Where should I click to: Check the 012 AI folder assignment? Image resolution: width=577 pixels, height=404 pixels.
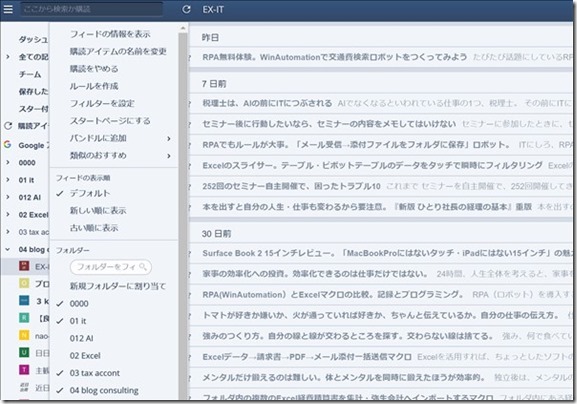pos(81,338)
